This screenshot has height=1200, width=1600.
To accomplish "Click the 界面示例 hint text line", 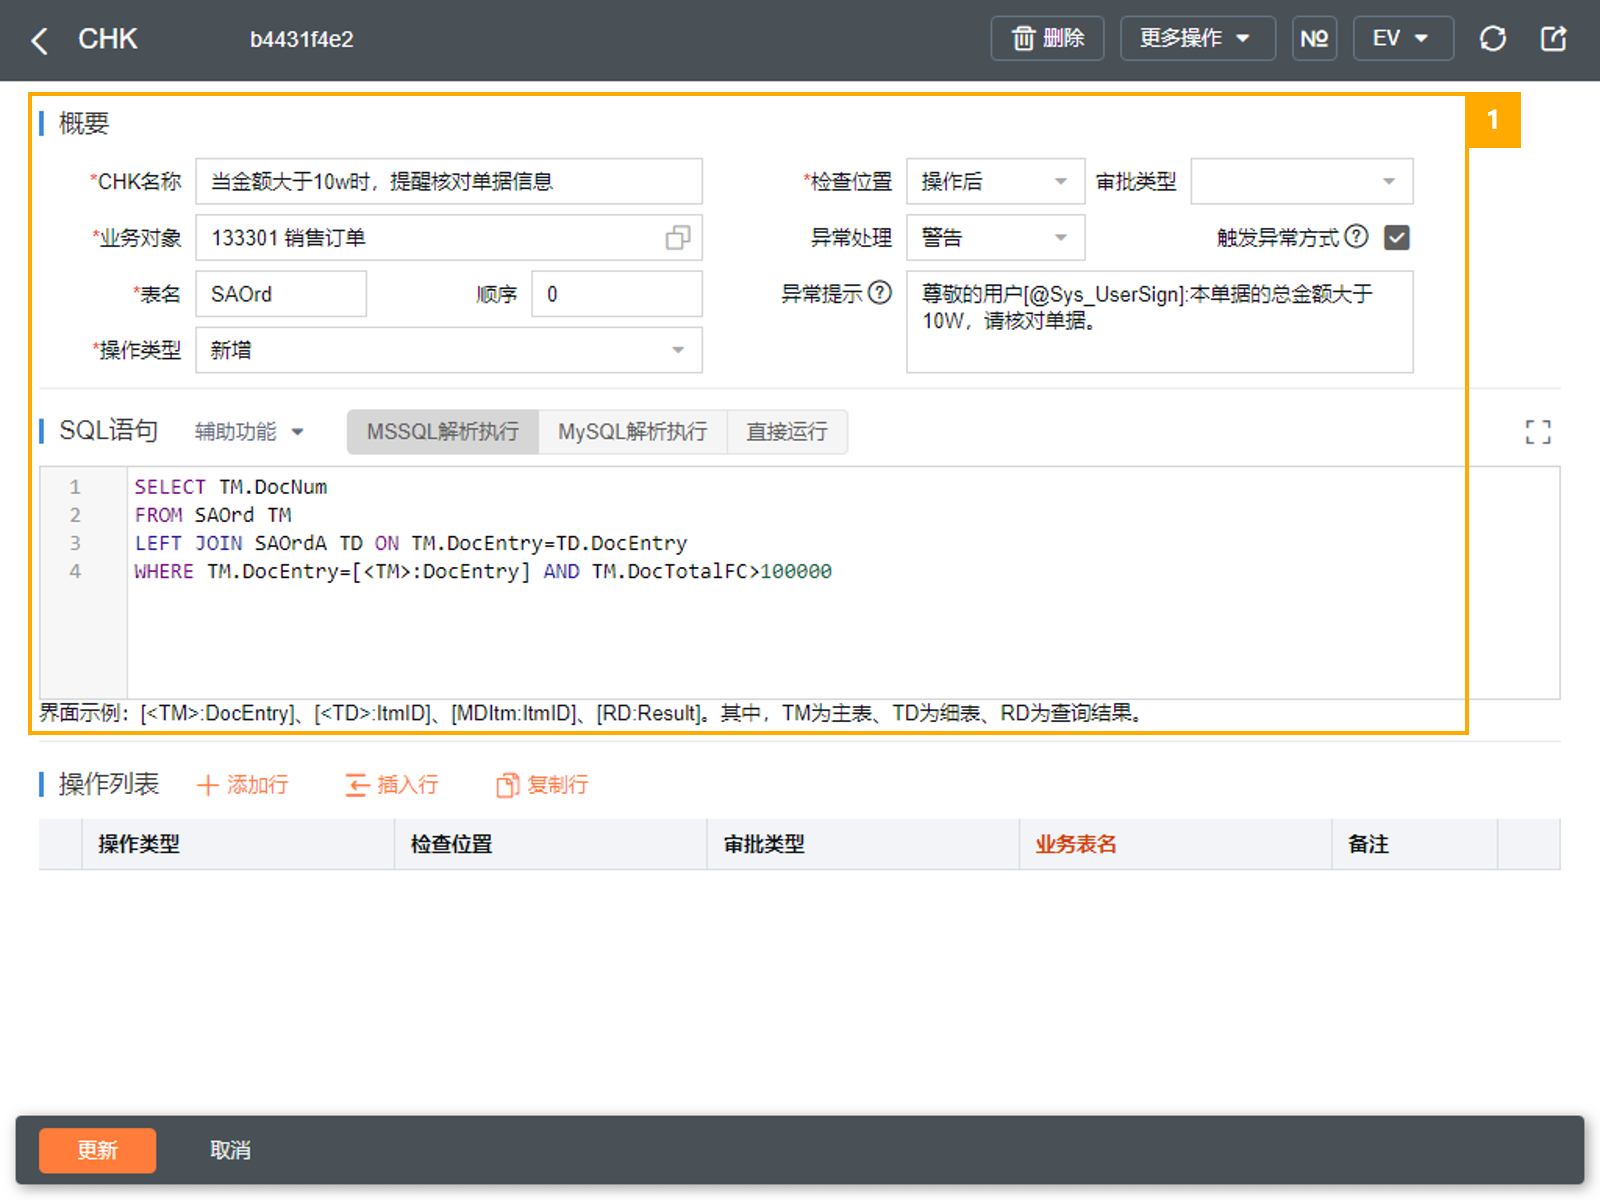I will click(x=591, y=713).
